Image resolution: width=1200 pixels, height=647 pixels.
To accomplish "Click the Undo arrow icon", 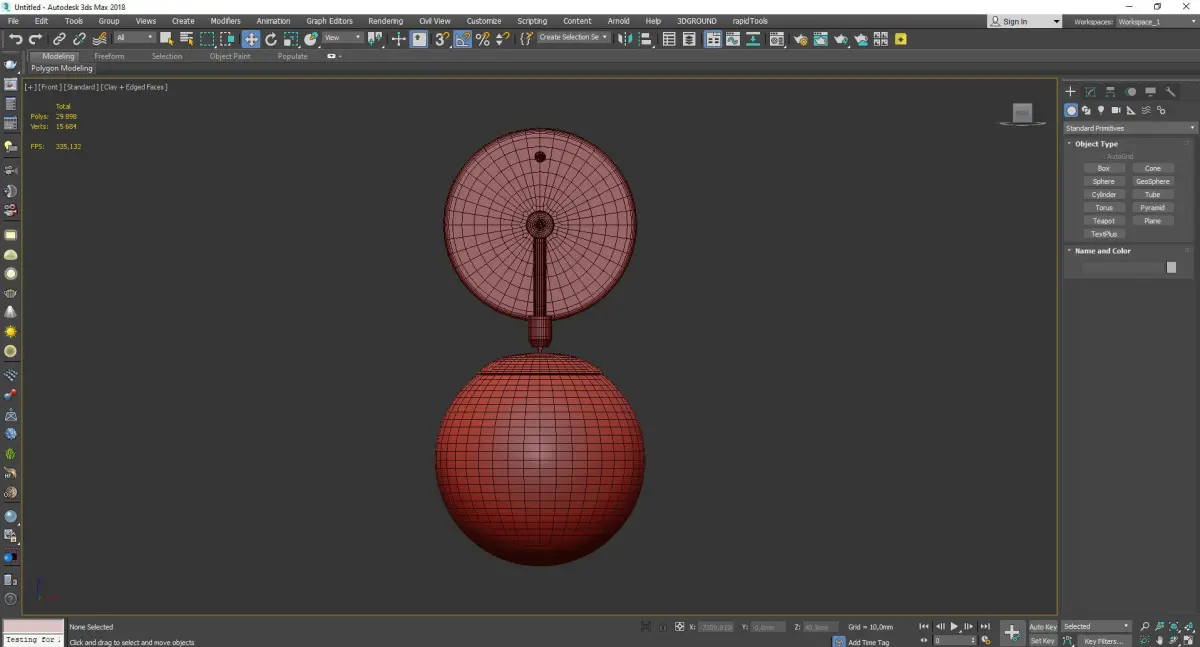I will [15, 39].
